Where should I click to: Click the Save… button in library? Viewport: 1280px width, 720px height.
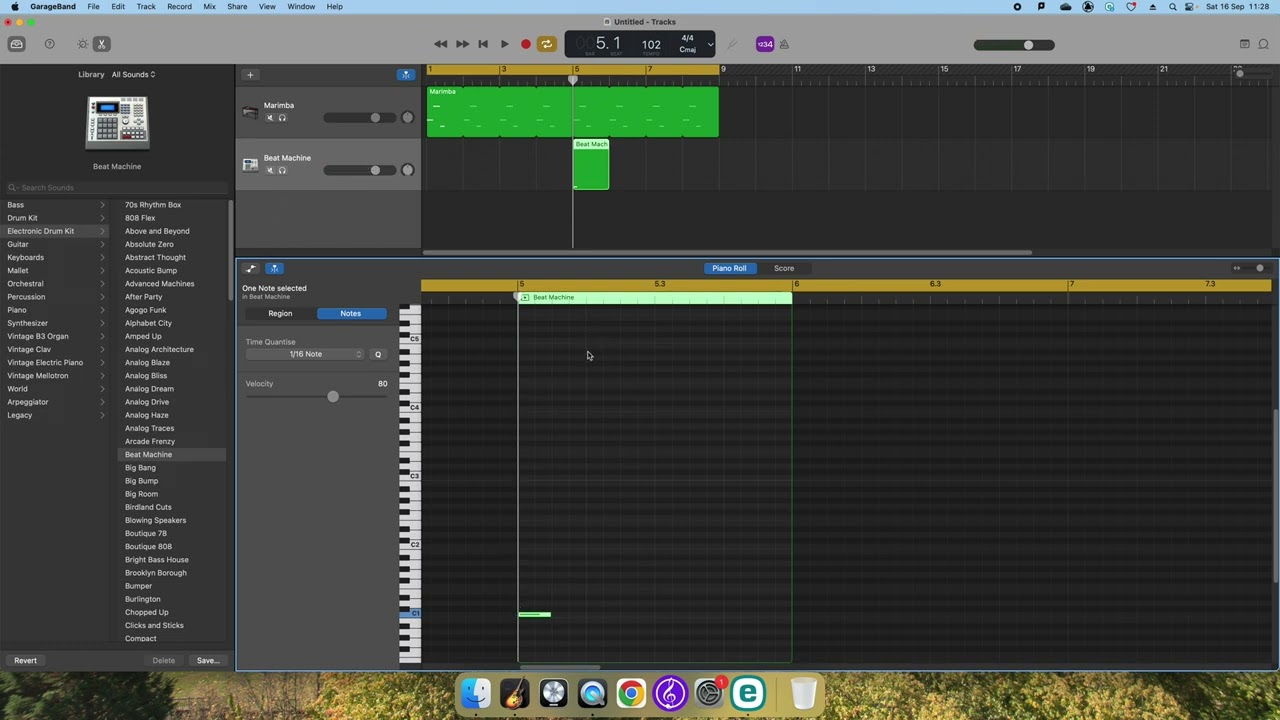coord(207,660)
